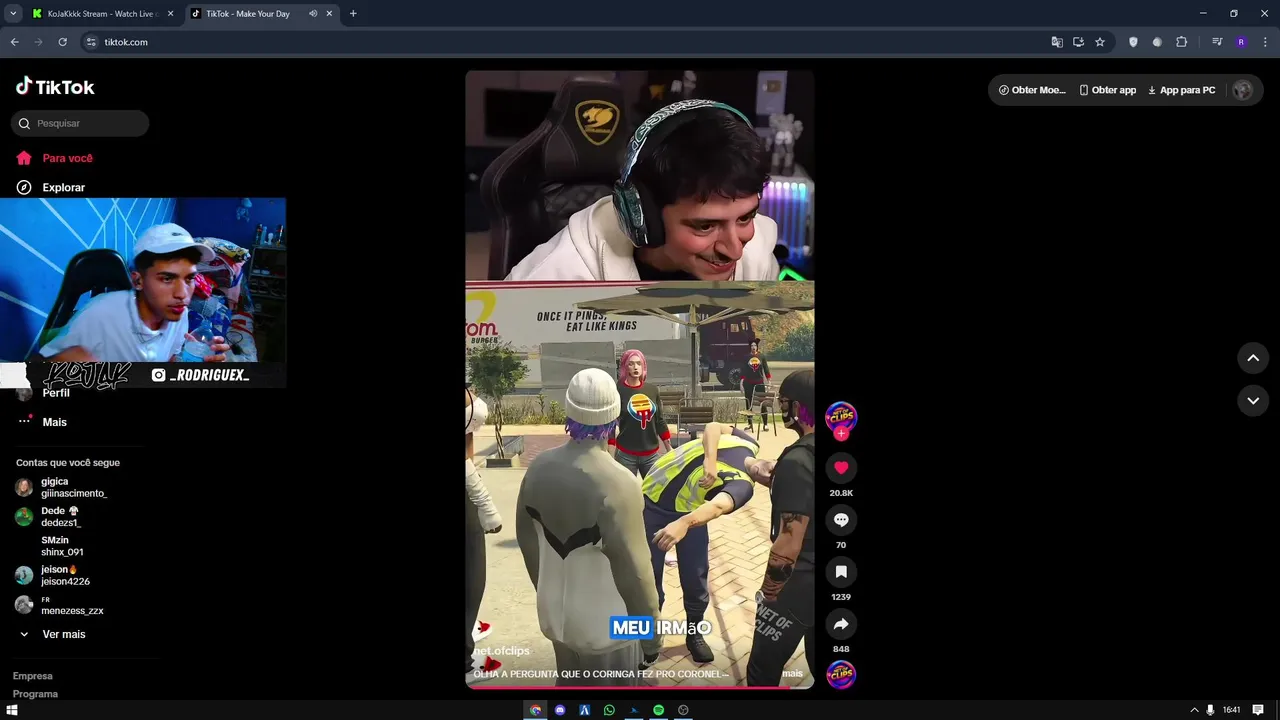Open the tab search dropdown arrow
Viewport: 1280px width, 720px height.
(x=13, y=14)
